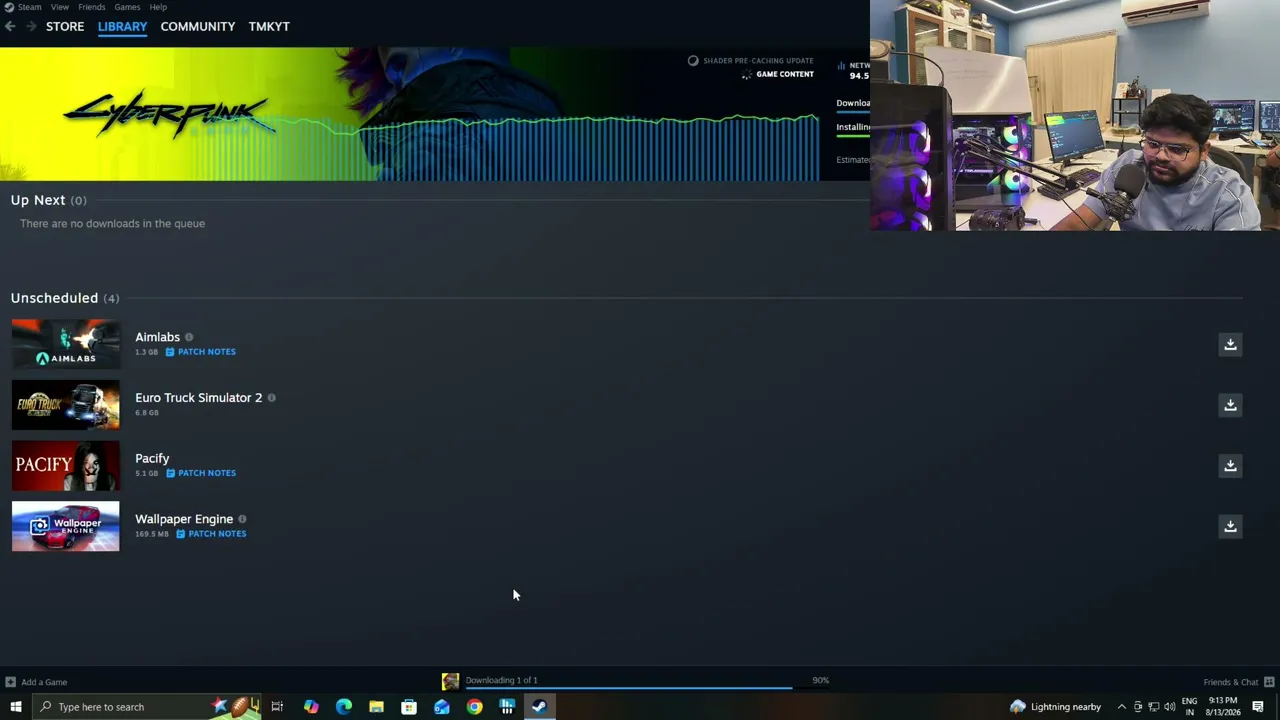The height and width of the screenshot is (720, 1280).
Task: Open the info icon beside Aimlabs
Action: pyautogui.click(x=189, y=337)
